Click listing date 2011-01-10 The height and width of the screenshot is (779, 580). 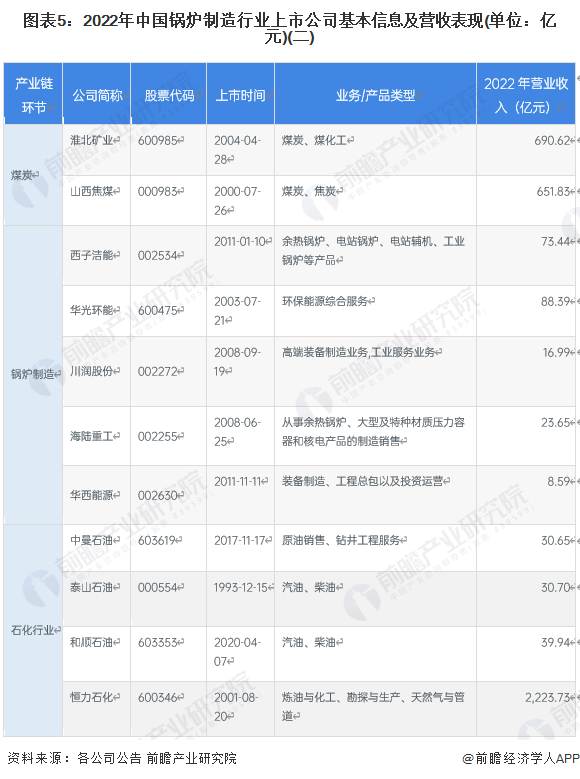[241, 241]
